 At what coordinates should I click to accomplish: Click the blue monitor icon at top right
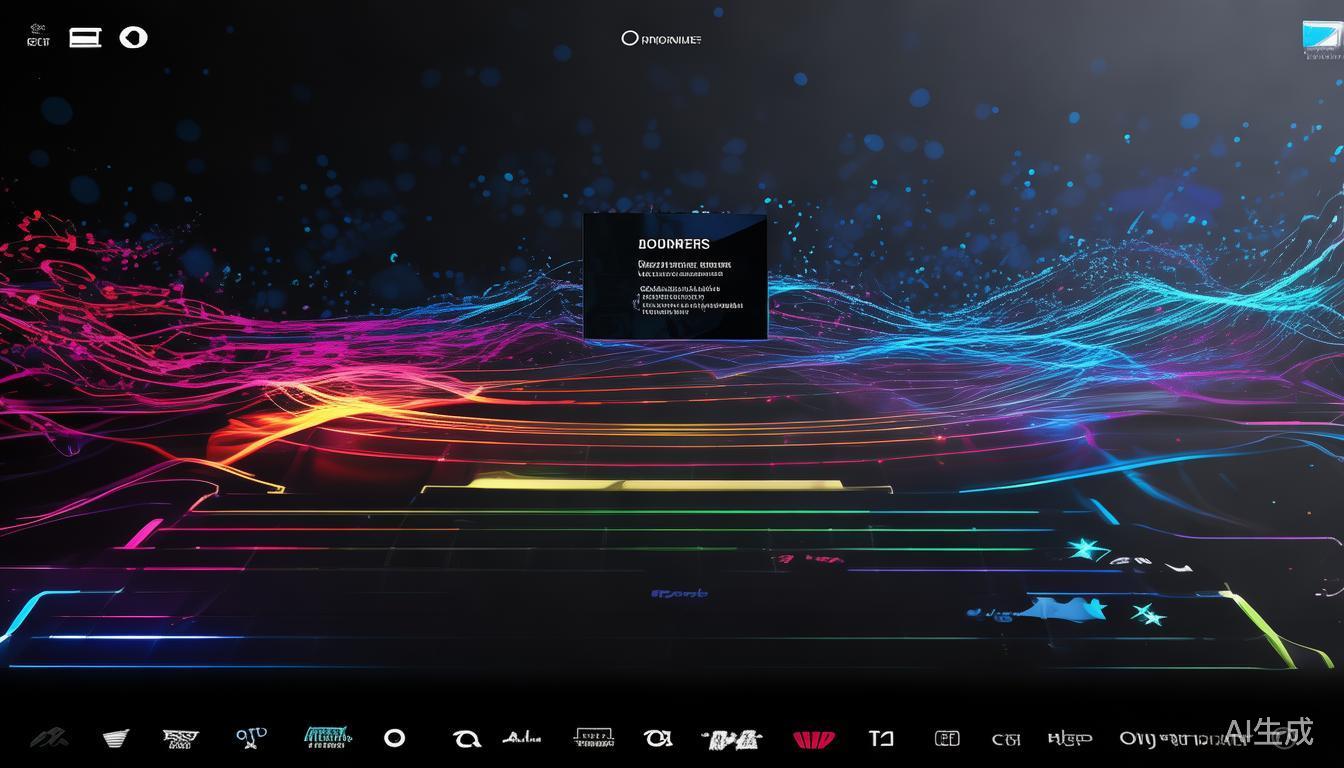pos(1323,37)
